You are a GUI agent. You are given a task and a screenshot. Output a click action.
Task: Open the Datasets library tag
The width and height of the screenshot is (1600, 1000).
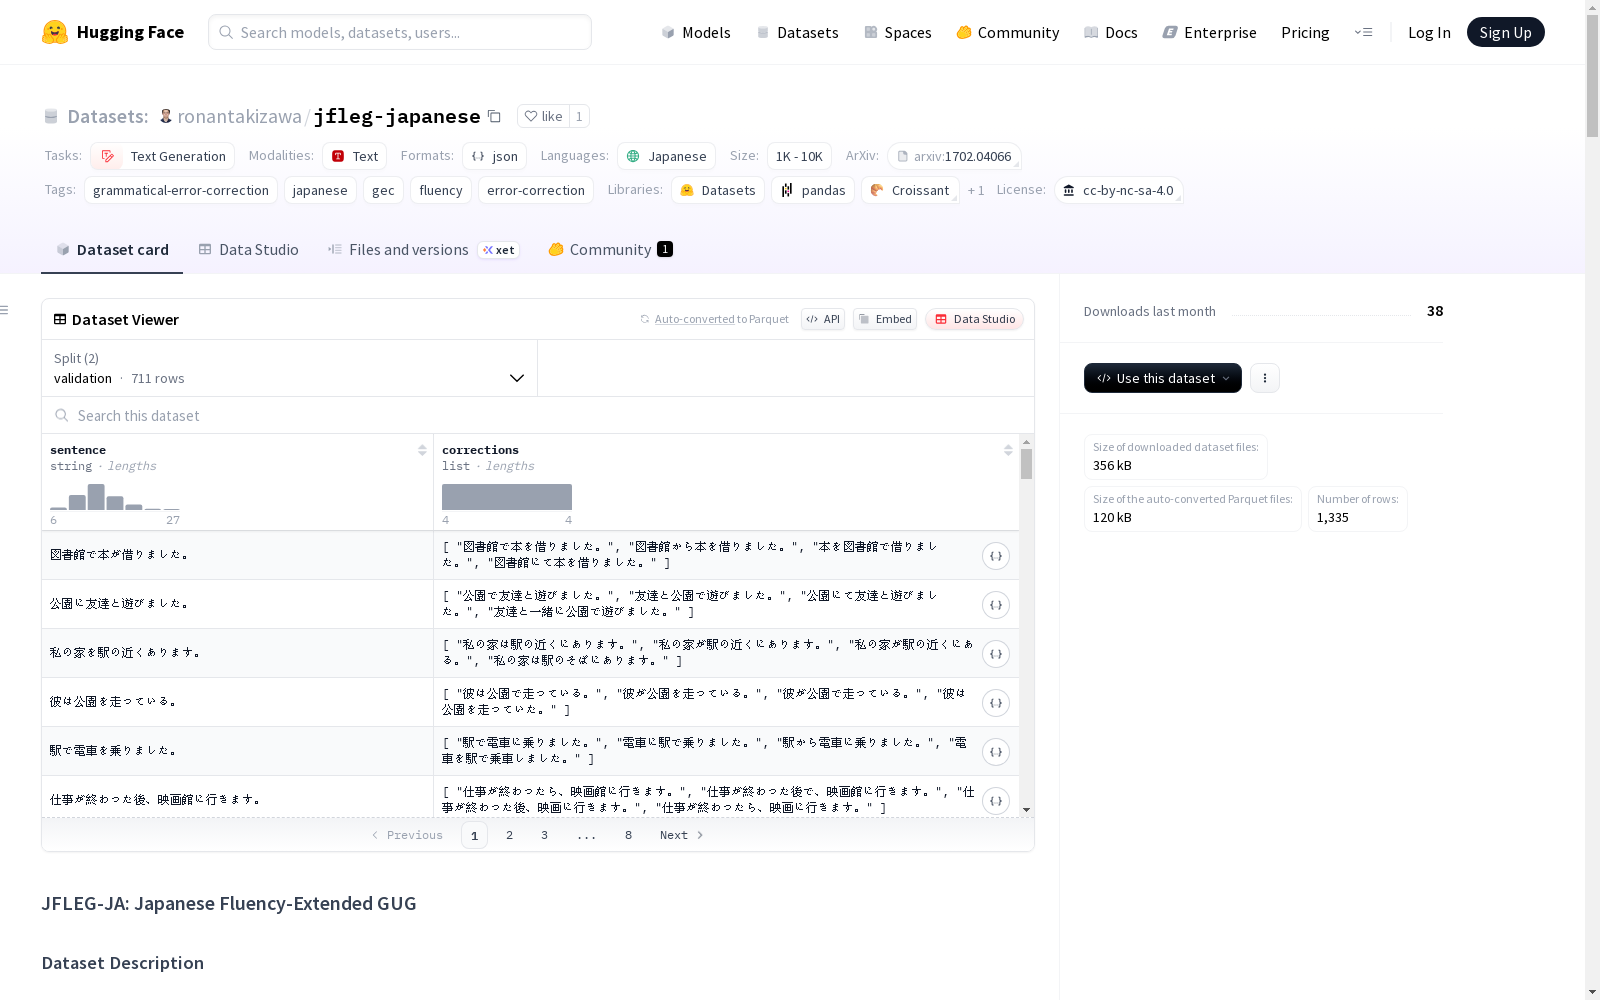point(718,190)
